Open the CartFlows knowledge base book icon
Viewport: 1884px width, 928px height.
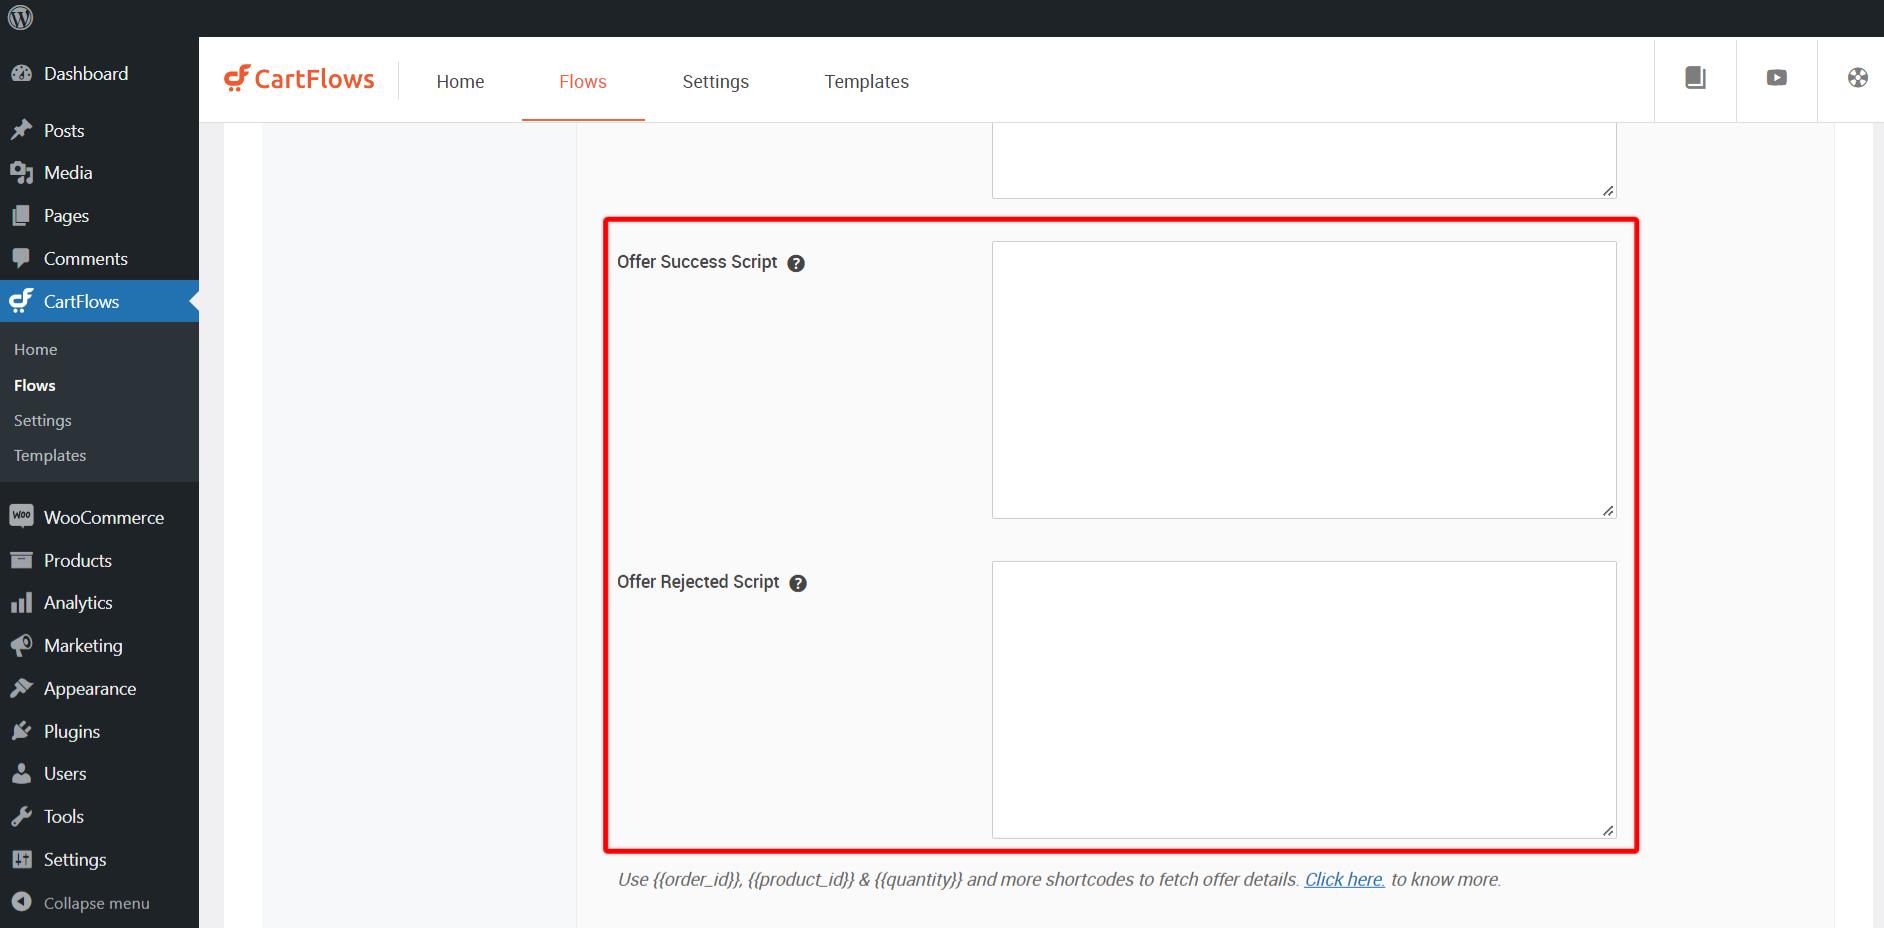pyautogui.click(x=1695, y=78)
